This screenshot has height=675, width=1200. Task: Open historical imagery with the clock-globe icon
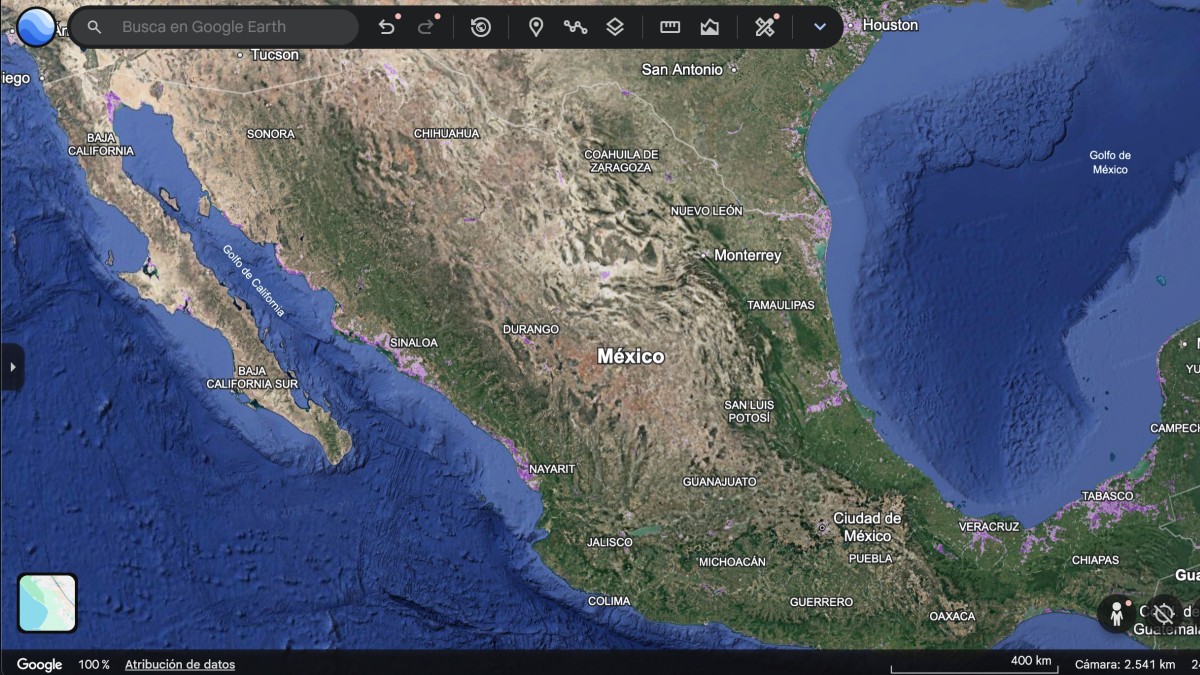click(481, 27)
